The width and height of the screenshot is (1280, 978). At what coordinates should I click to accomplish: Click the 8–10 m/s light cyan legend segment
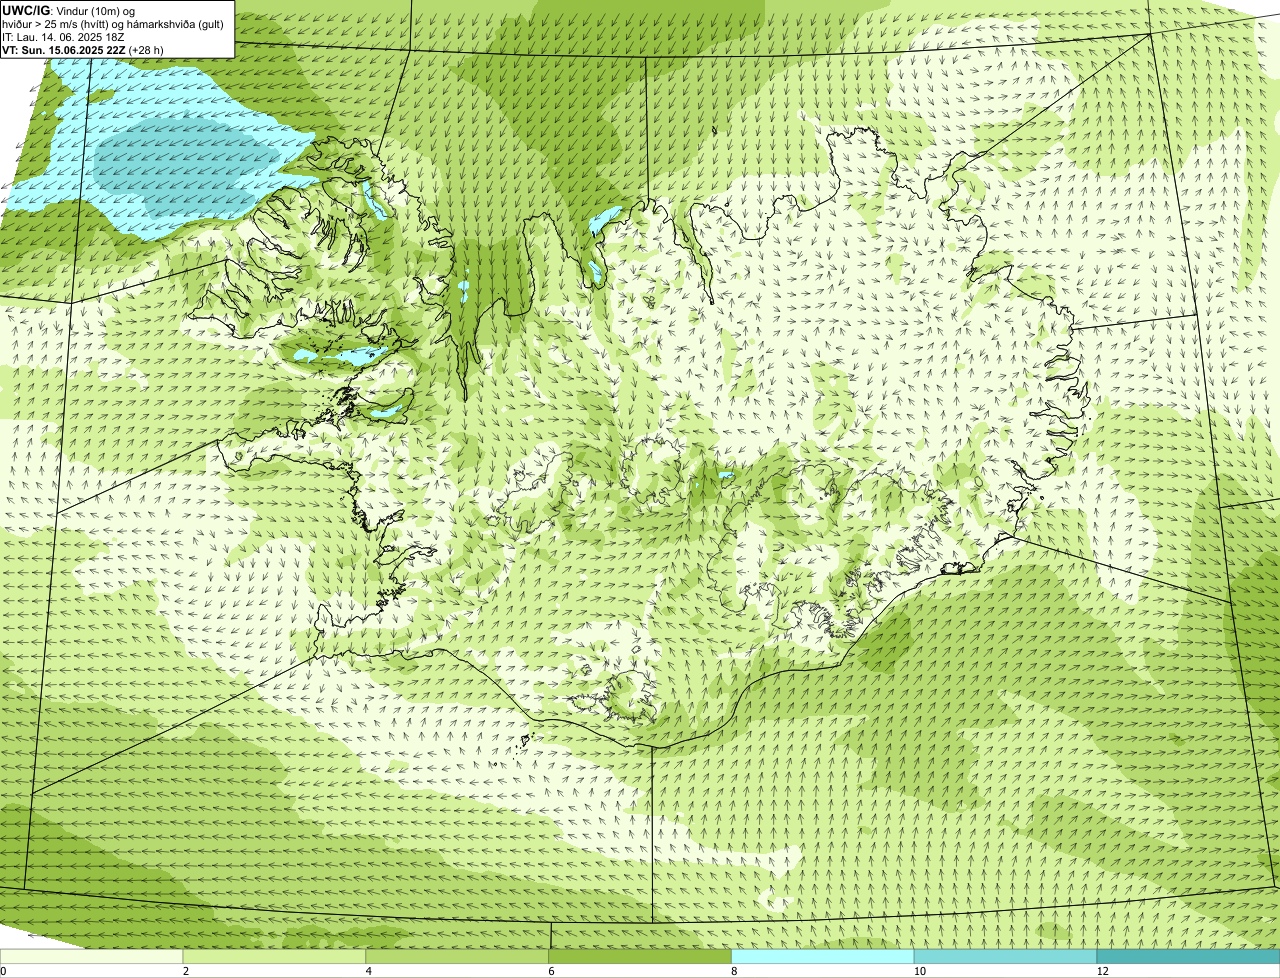pos(824,957)
